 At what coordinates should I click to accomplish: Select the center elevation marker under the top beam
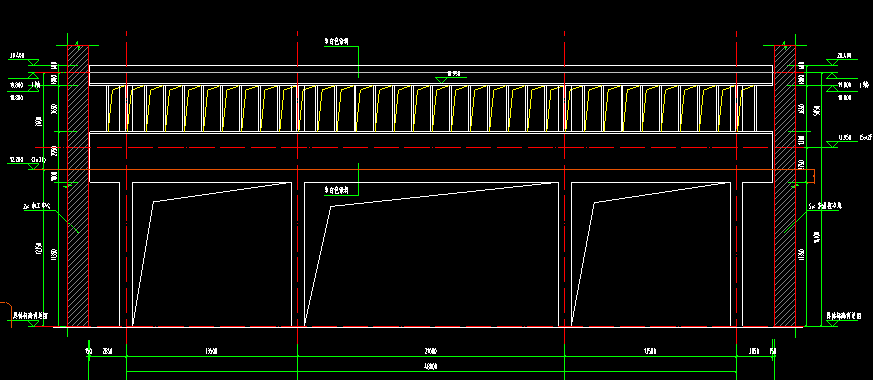442,80
